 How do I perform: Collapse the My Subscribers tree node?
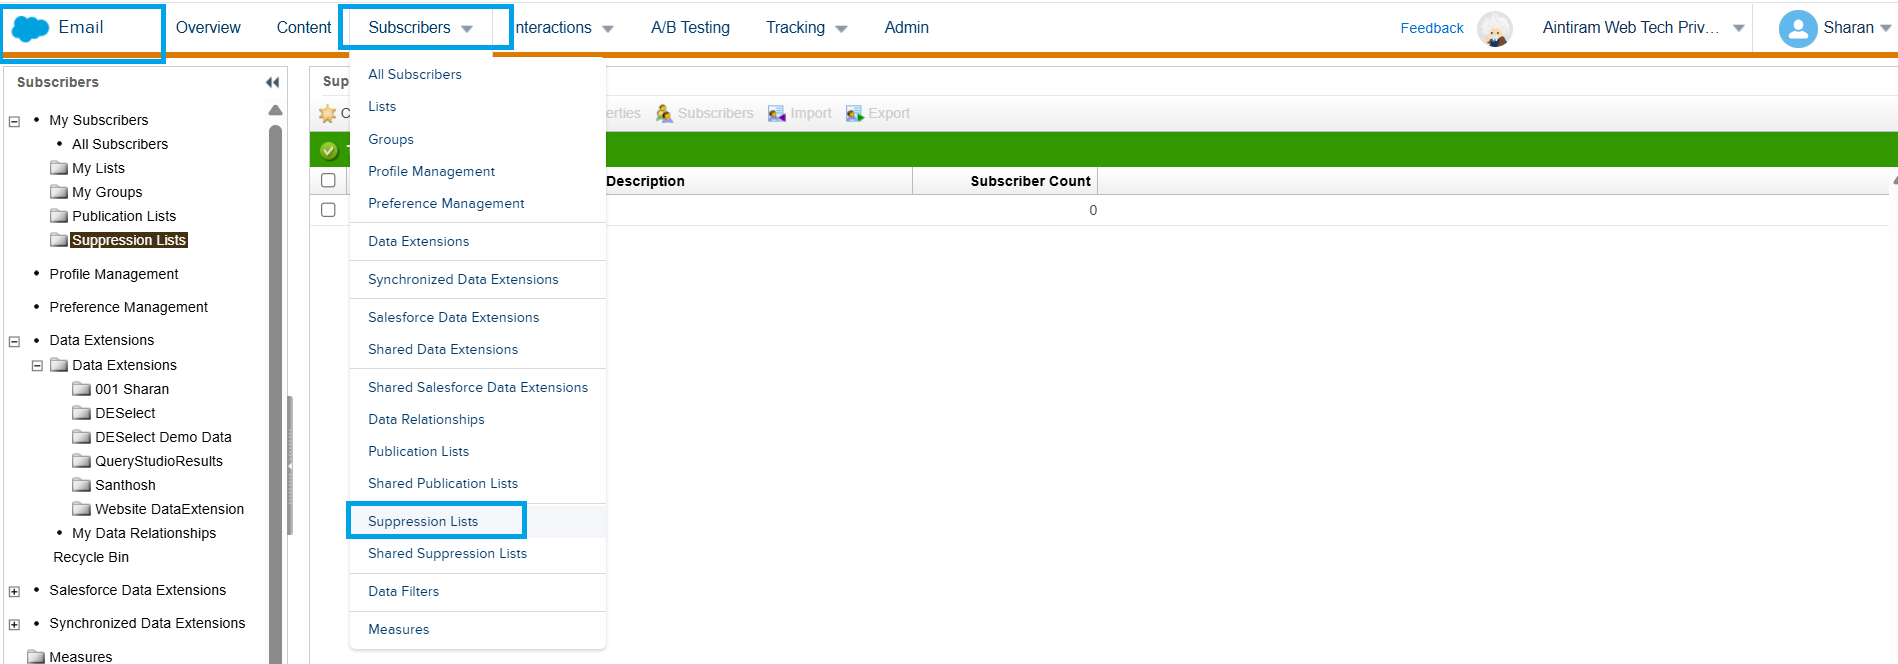coord(14,121)
